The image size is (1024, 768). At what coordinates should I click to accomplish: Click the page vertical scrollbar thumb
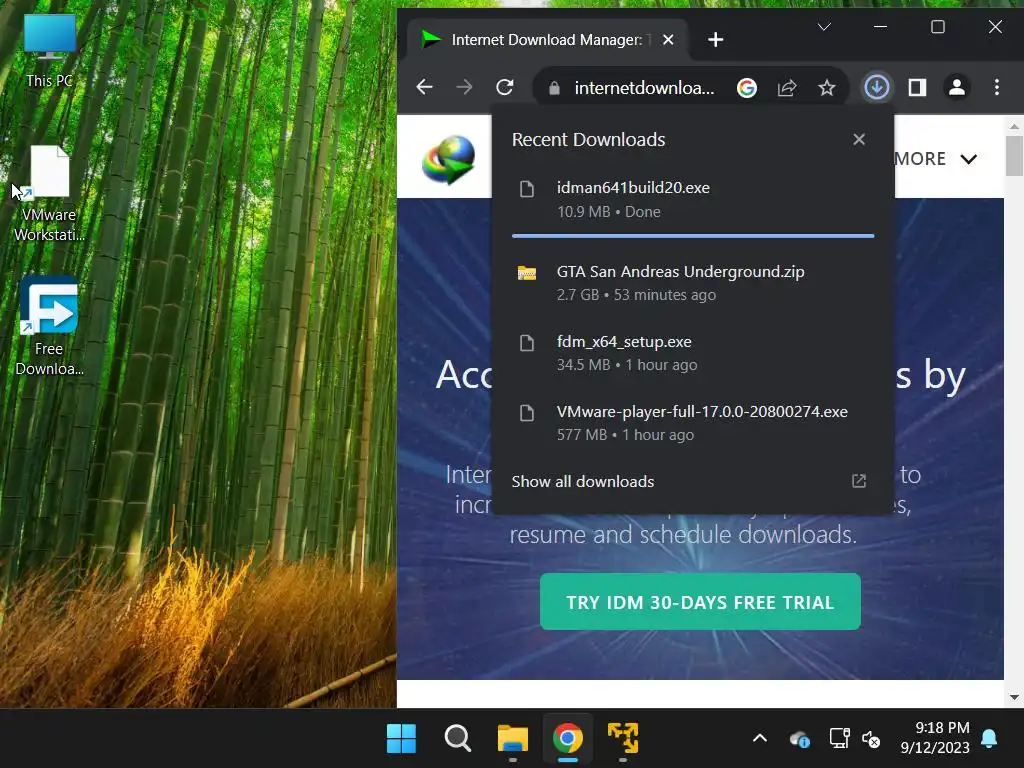[1014, 155]
